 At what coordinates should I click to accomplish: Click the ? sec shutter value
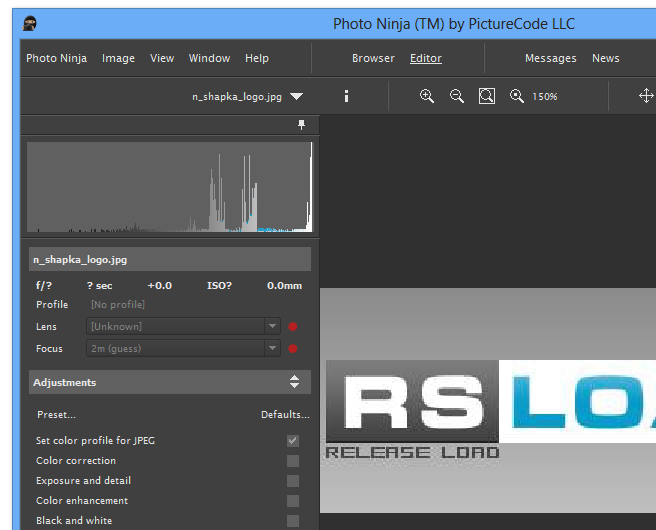(100, 286)
